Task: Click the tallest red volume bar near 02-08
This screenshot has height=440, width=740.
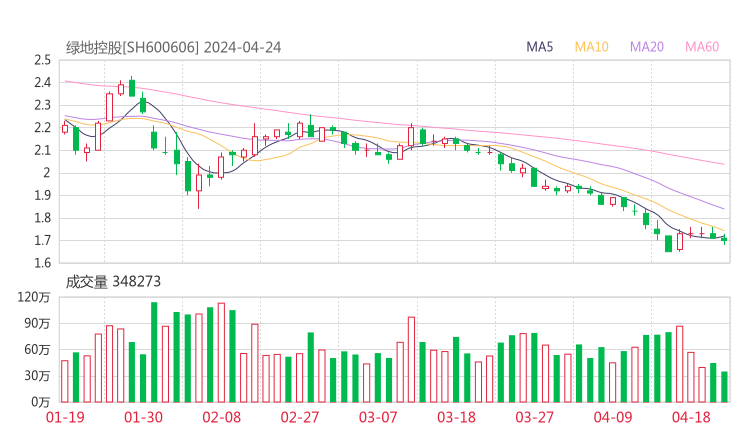Action: [x=221, y=353]
